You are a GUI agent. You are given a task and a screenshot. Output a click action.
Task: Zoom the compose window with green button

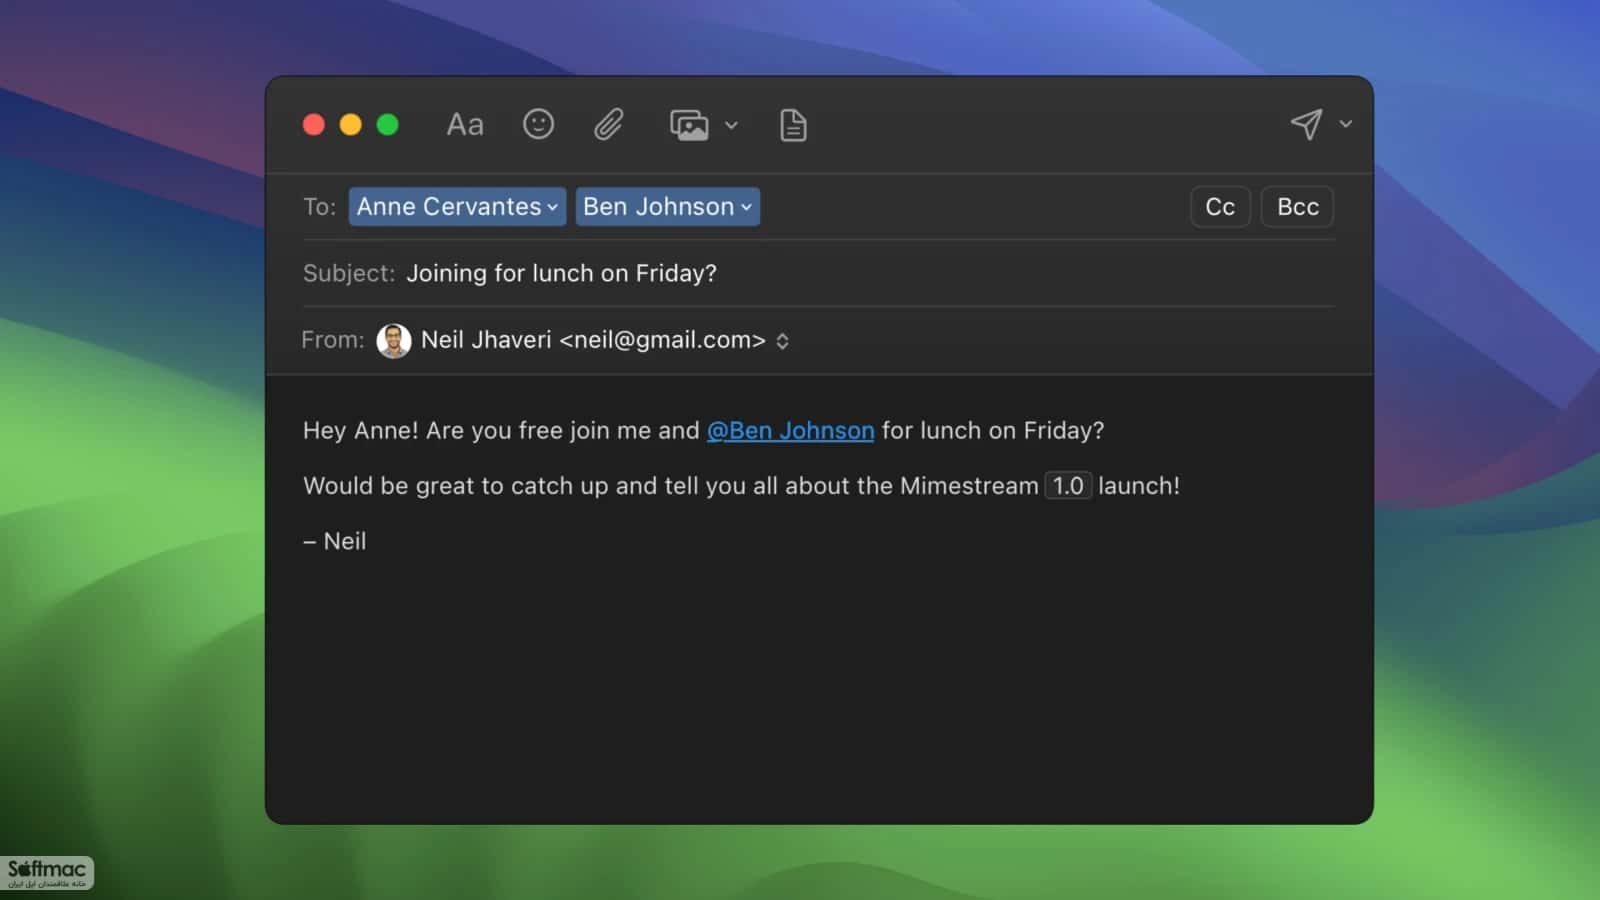pyautogui.click(x=388, y=124)
